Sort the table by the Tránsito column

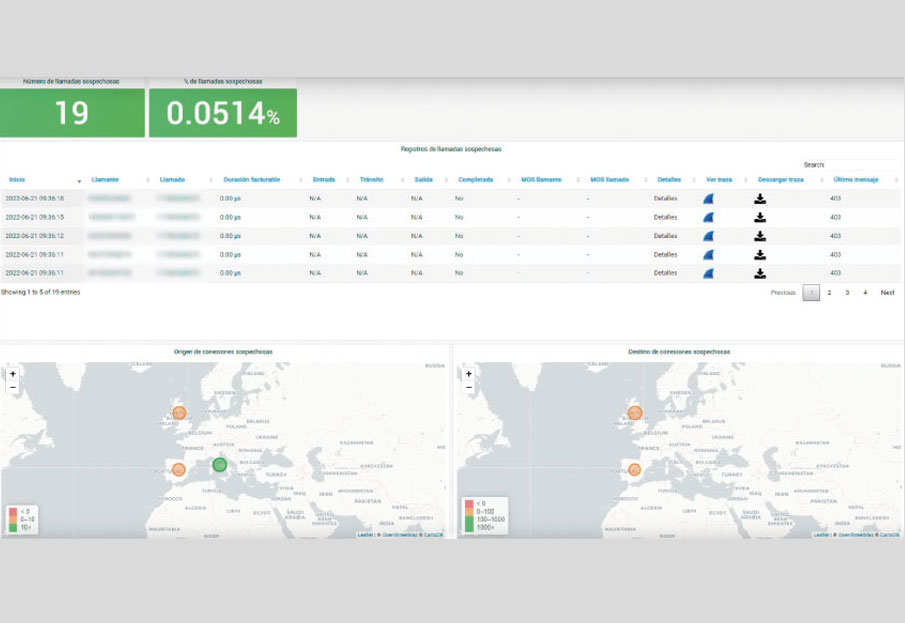371,180
